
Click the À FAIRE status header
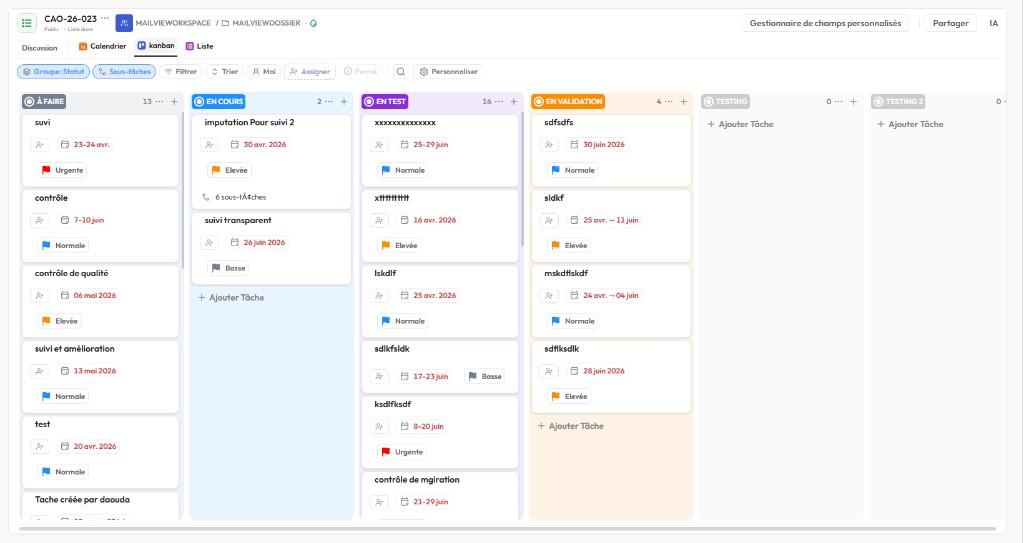44,101
